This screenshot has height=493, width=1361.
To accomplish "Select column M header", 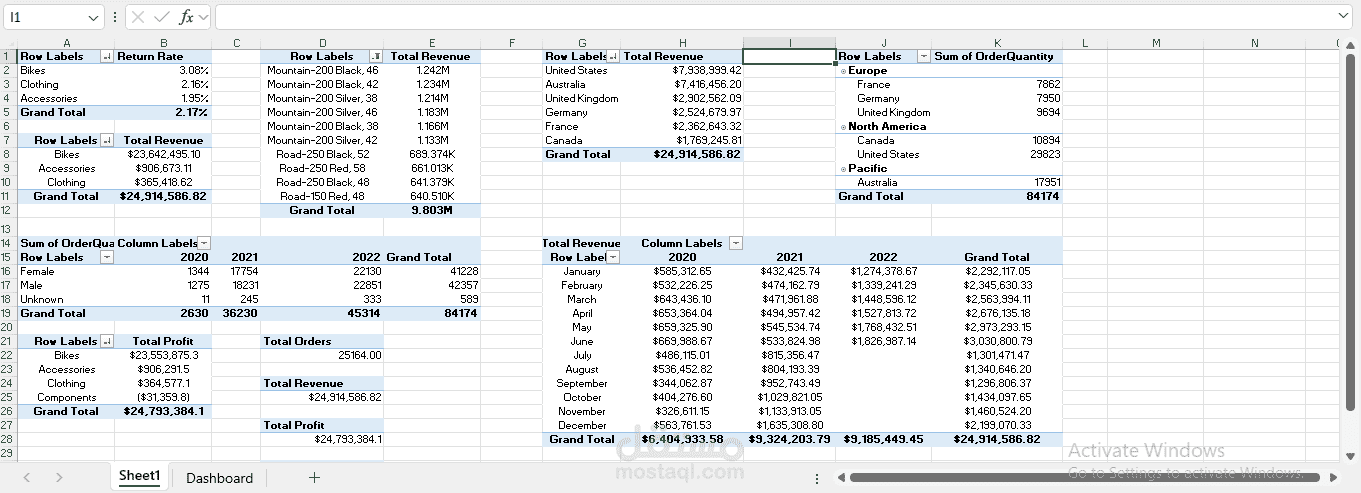I will [1156, 43].
